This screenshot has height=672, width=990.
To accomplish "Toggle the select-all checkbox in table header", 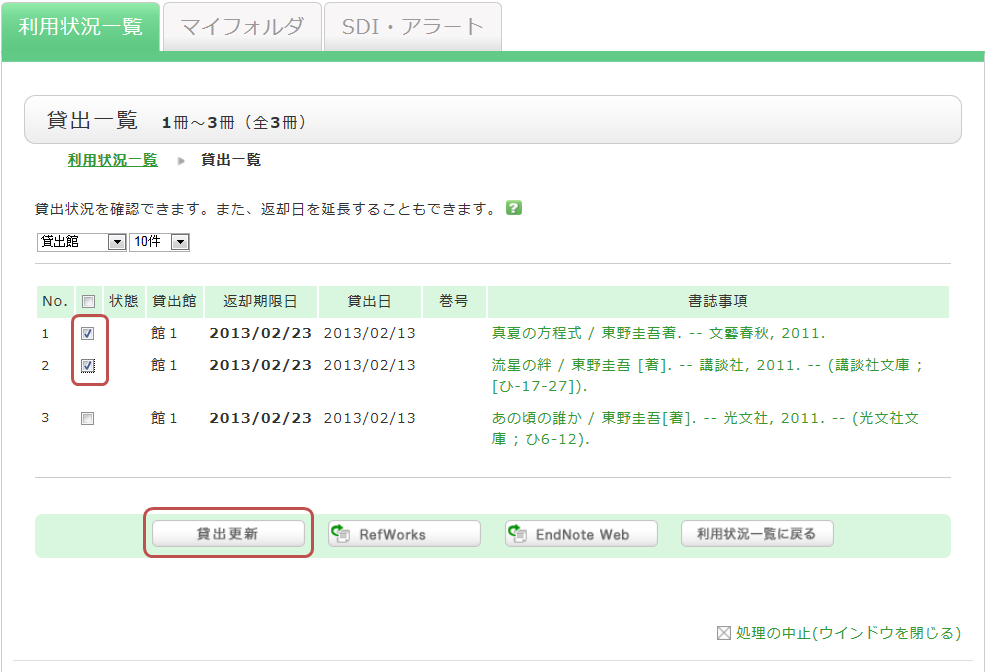I will [x=88, y=301].
